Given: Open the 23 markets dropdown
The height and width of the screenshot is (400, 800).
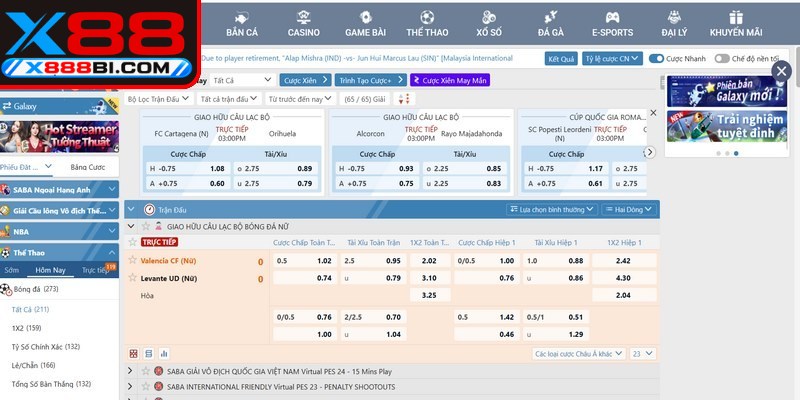Looking at the screenshot, I should (x=643, y=354).
